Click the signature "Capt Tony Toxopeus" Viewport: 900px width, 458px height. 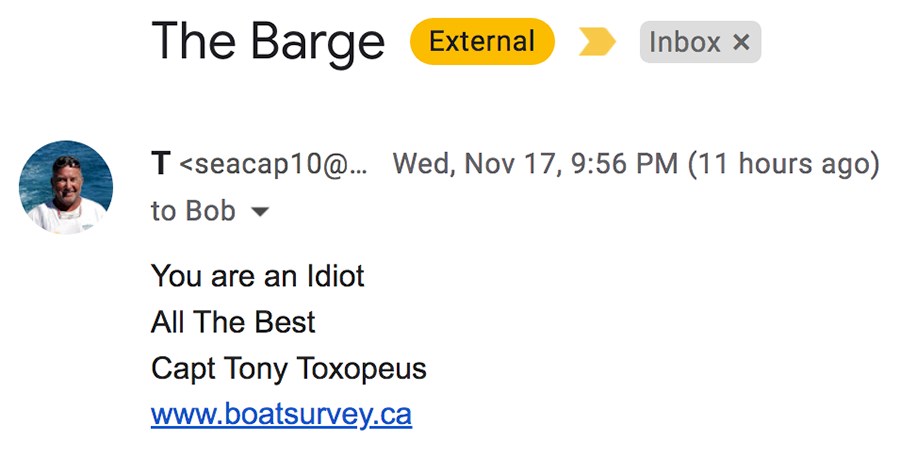click(289, 368)
